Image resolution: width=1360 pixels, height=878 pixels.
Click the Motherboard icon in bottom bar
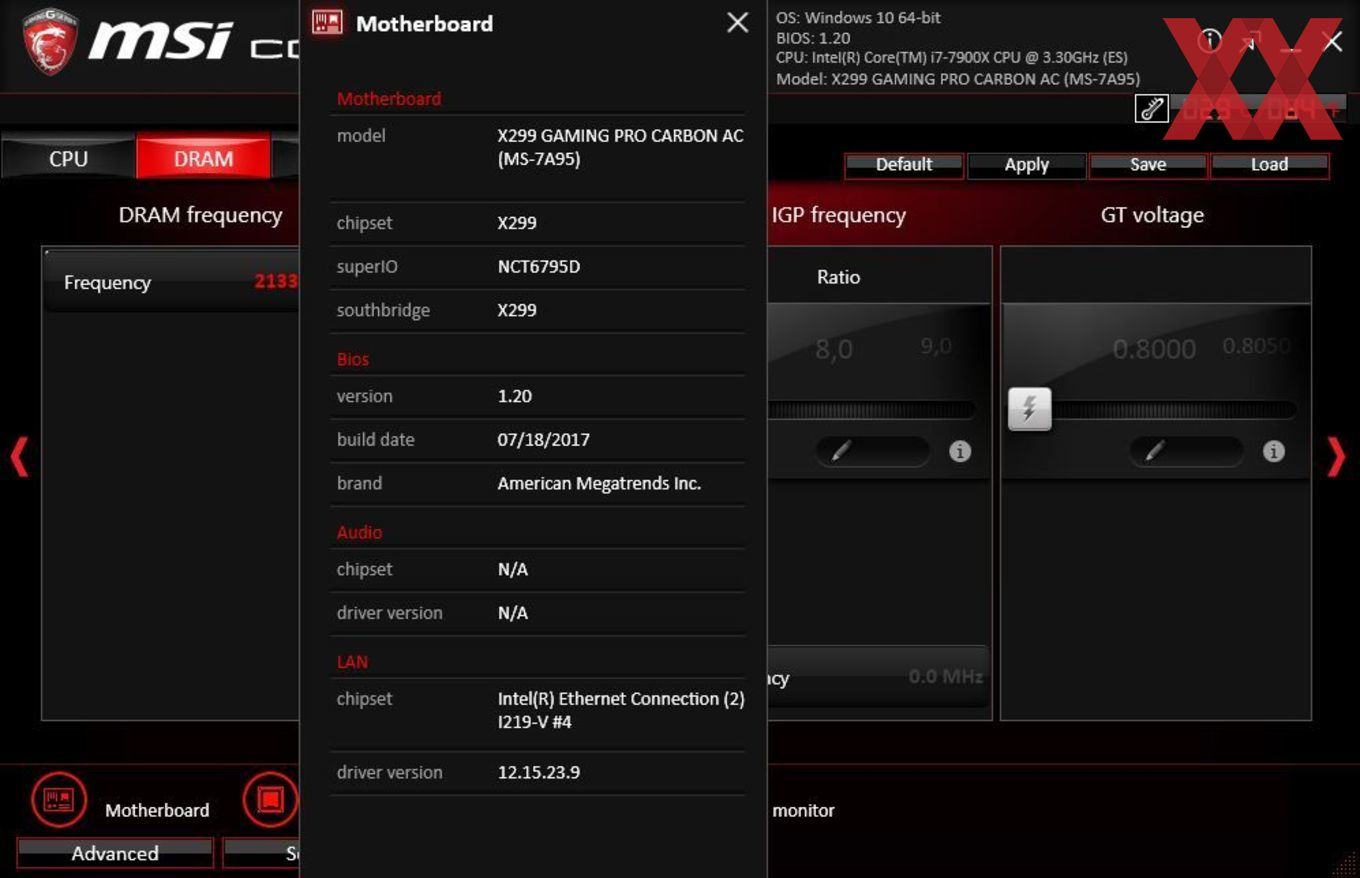[59, 800]
